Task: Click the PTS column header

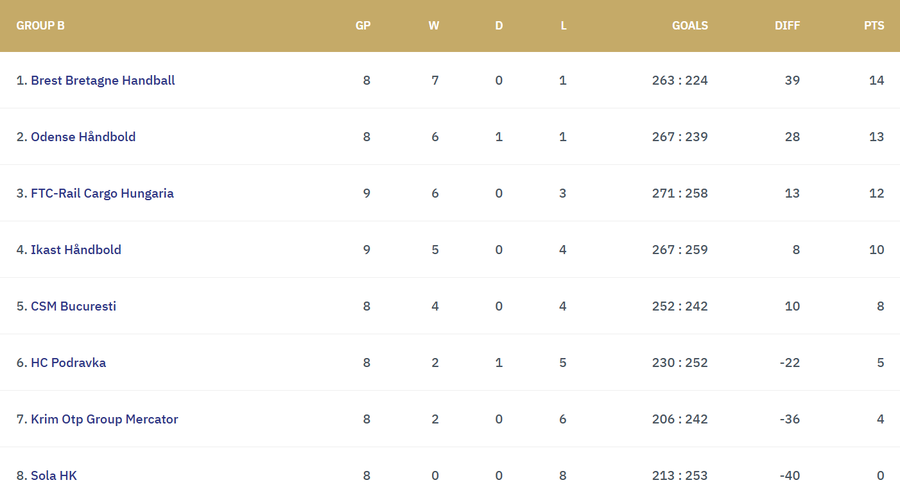Action: click(874, 26)
